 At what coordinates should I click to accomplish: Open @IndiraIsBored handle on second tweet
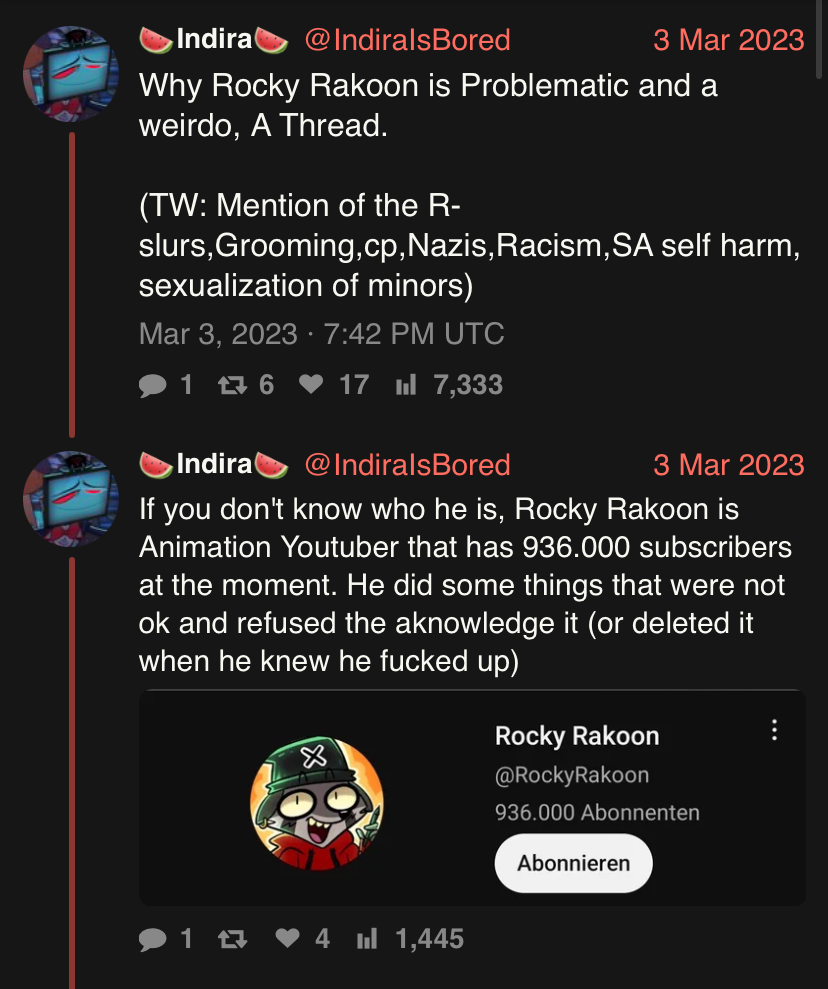pyautogui.click(x=407, y=465)
